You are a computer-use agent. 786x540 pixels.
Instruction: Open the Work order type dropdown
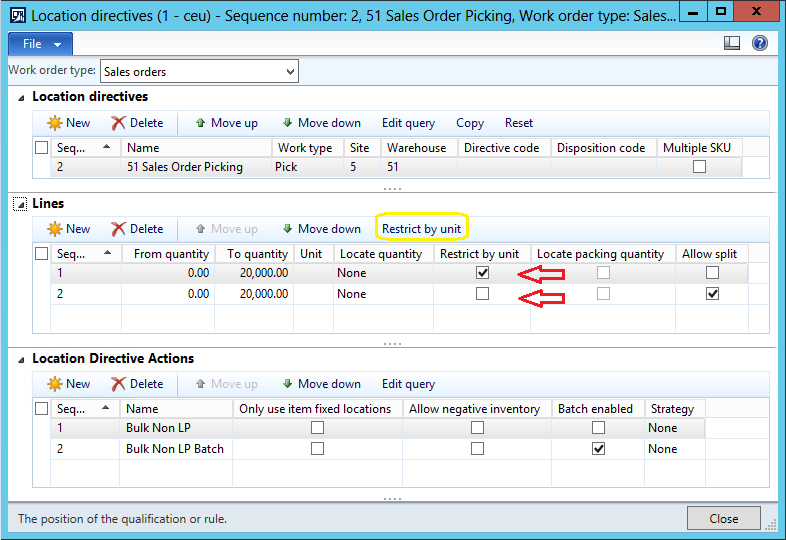(x=290, y=71)
